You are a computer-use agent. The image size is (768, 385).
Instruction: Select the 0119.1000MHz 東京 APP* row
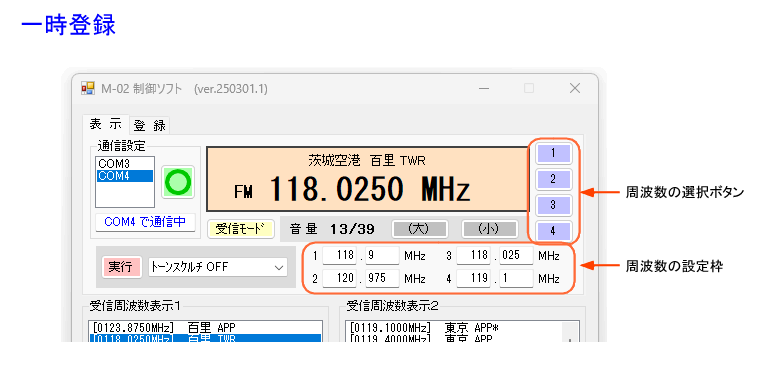tap(454, 328)
